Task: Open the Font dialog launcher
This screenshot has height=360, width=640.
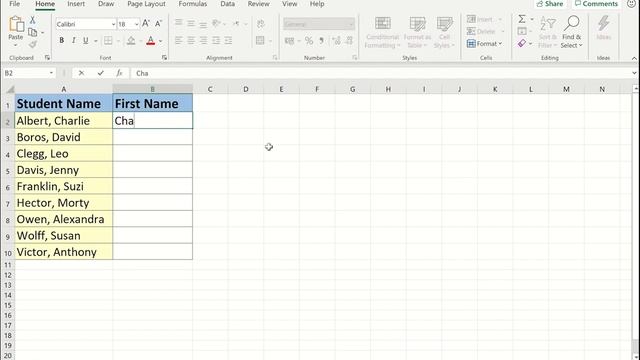Action: 164,58
